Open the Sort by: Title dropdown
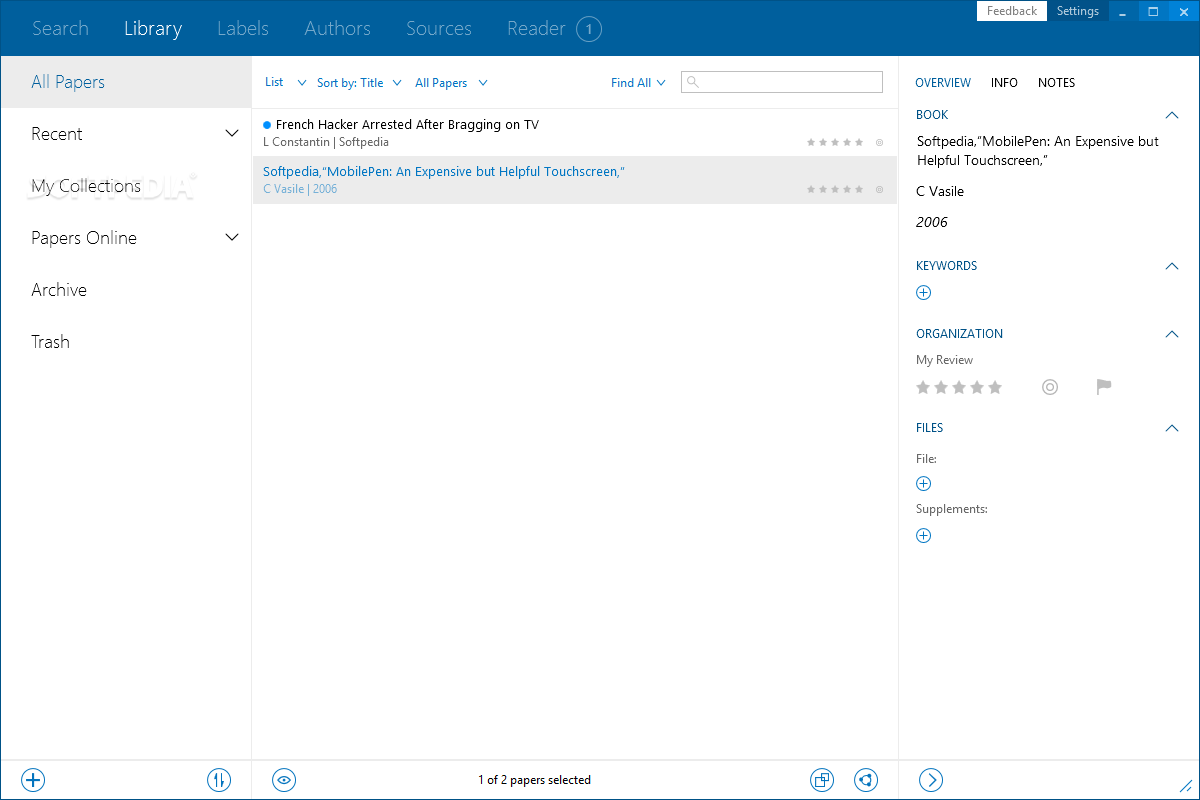This screenshot has height=800, width=1200. [x=359, y=83]
